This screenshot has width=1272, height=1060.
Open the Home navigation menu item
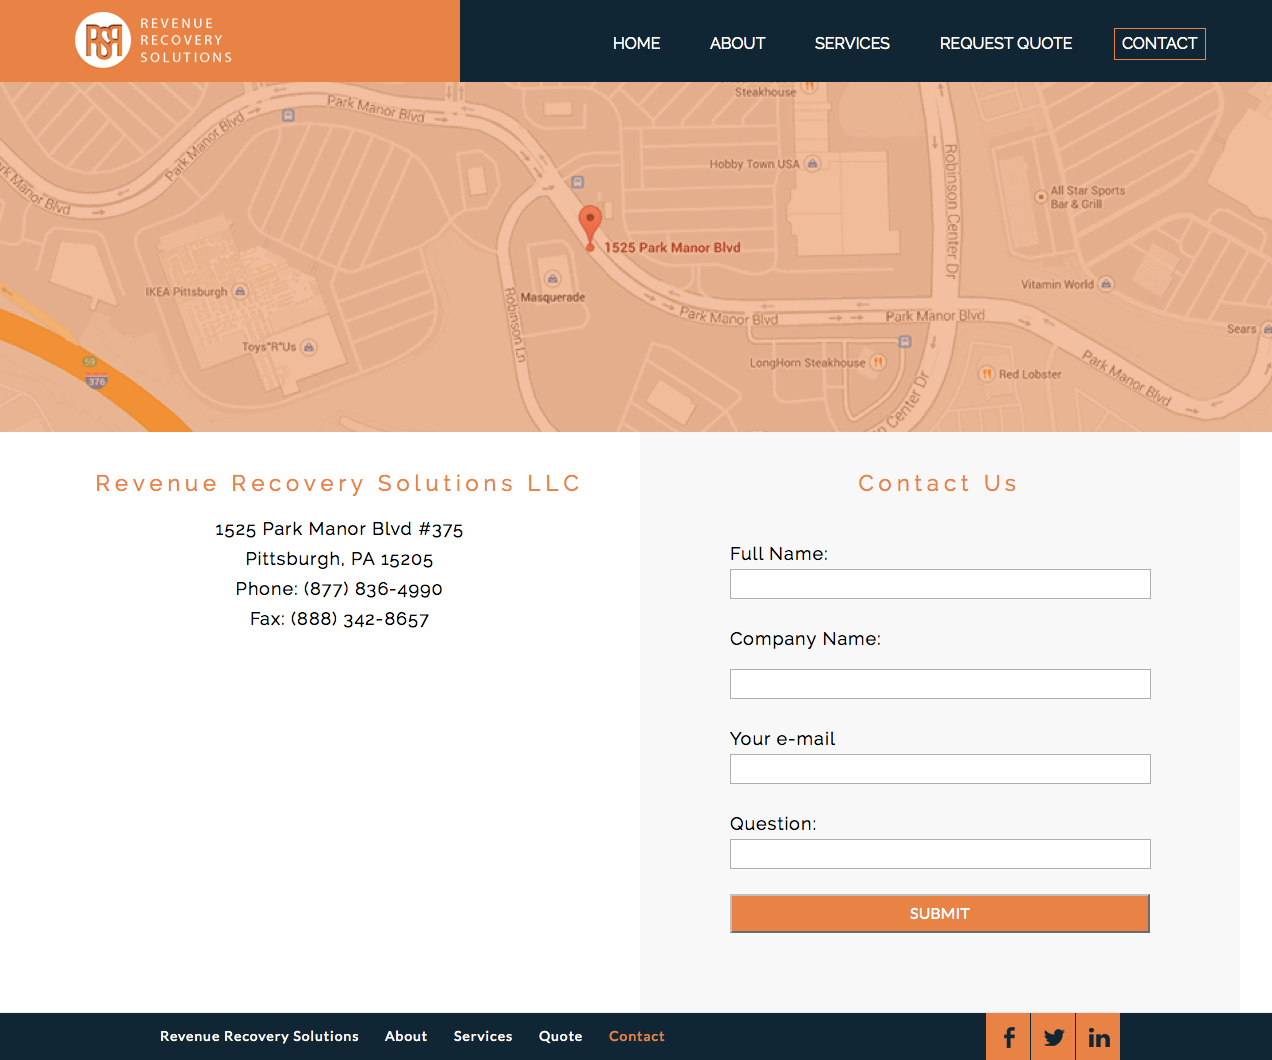click(636, 44)
